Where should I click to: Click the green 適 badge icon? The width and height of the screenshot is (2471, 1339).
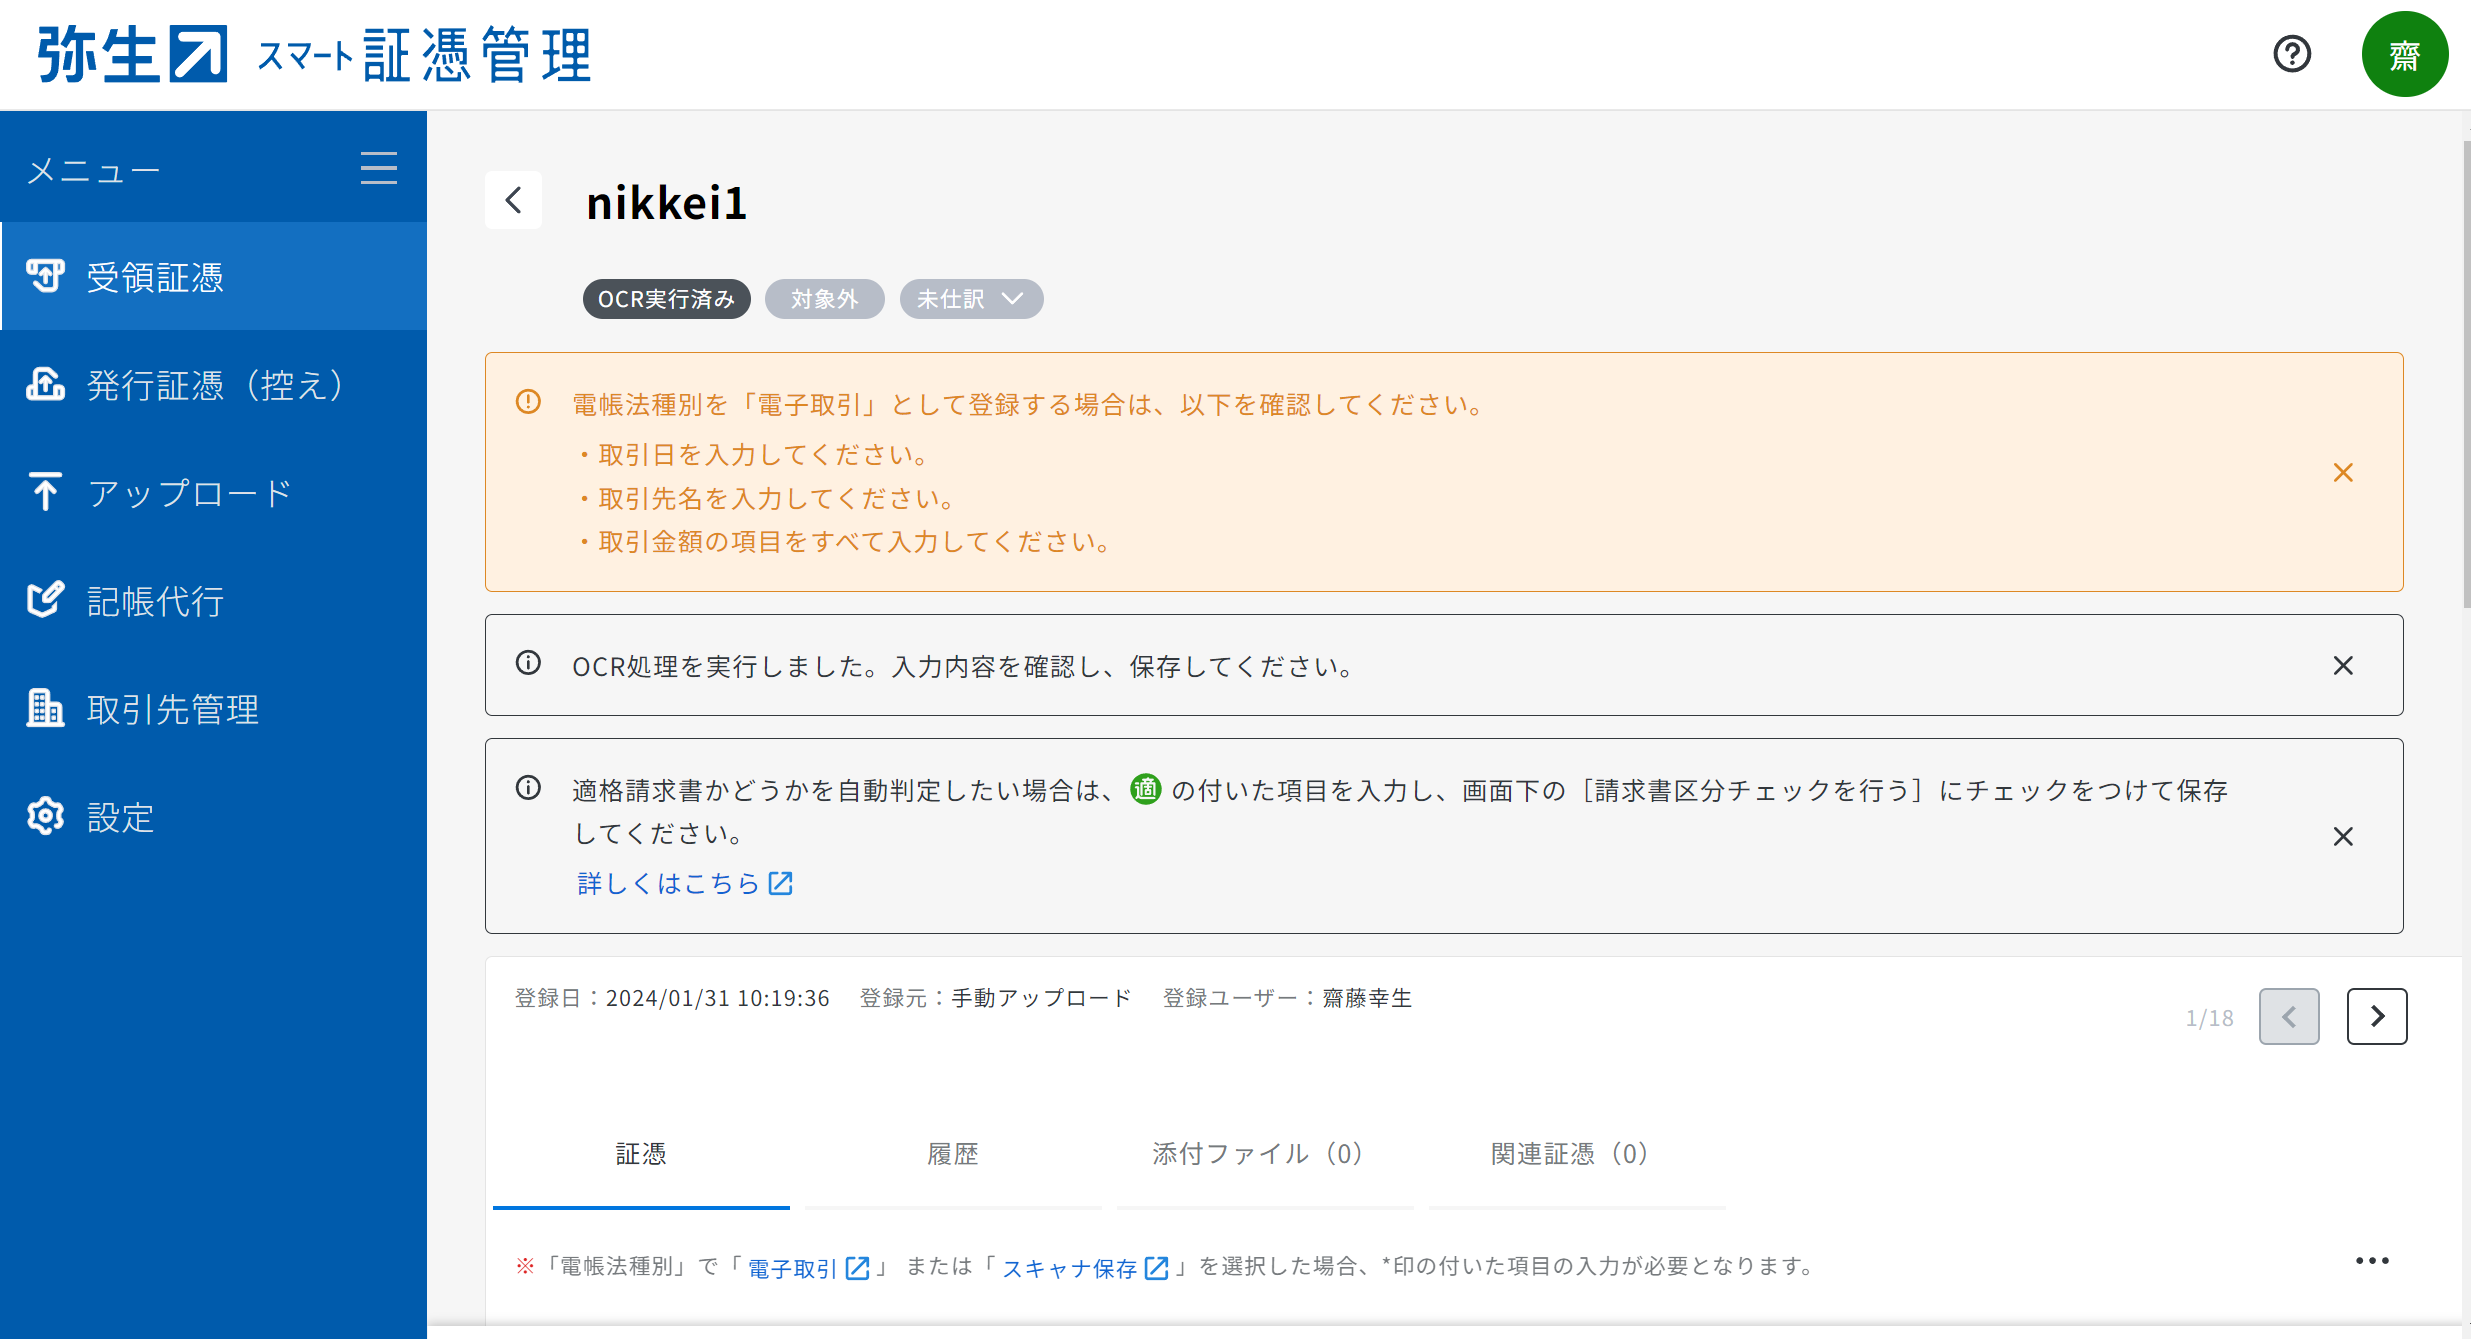(x=1145, y=789)
